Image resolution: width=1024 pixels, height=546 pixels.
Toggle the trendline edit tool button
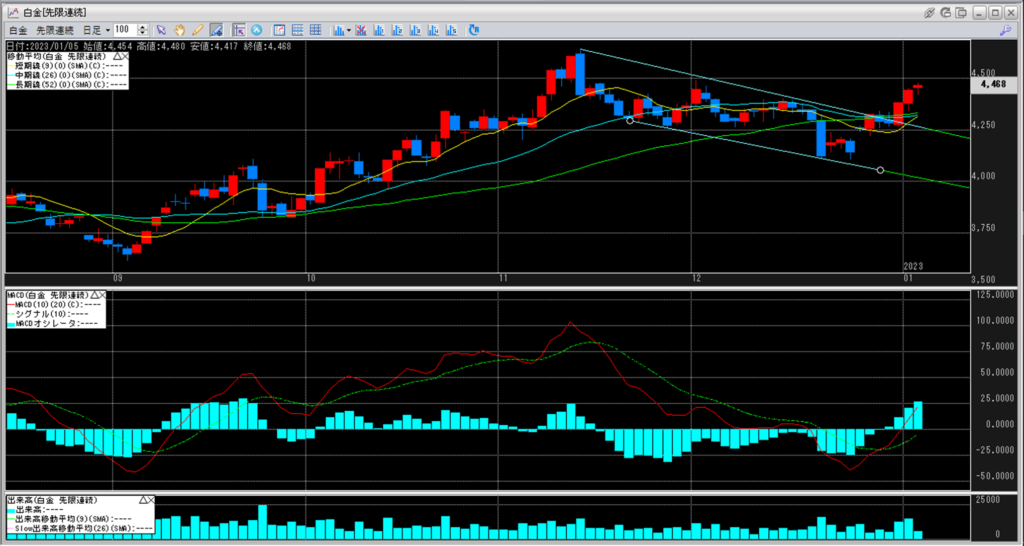tap(216, 30)
